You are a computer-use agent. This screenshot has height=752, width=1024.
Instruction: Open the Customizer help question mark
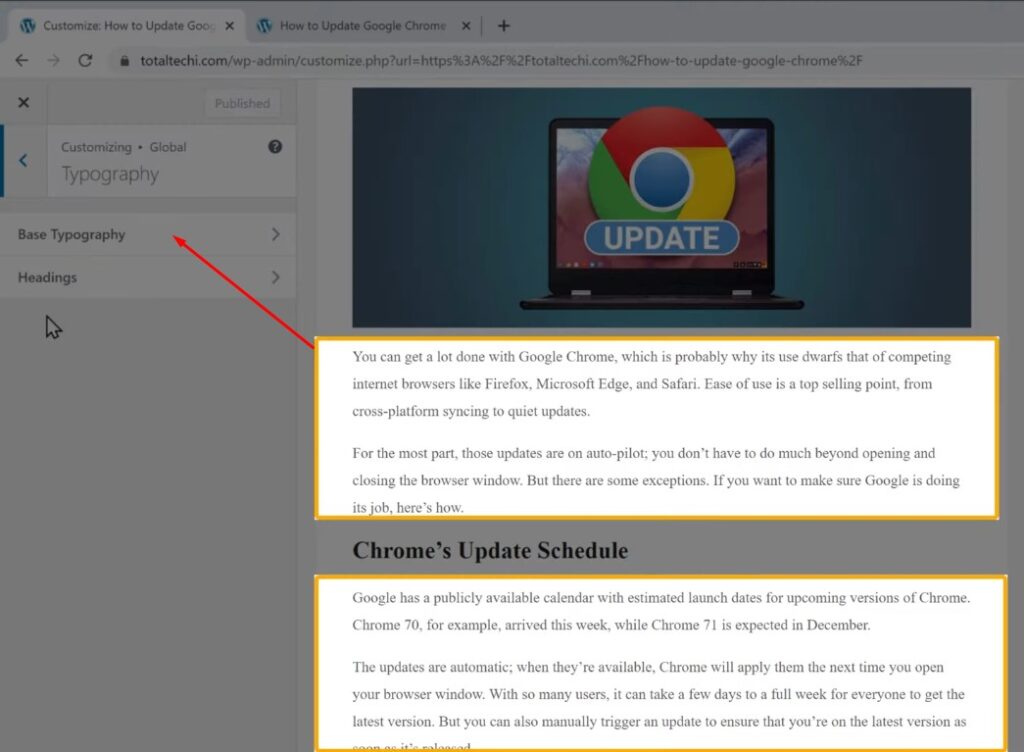pos(275,147)
